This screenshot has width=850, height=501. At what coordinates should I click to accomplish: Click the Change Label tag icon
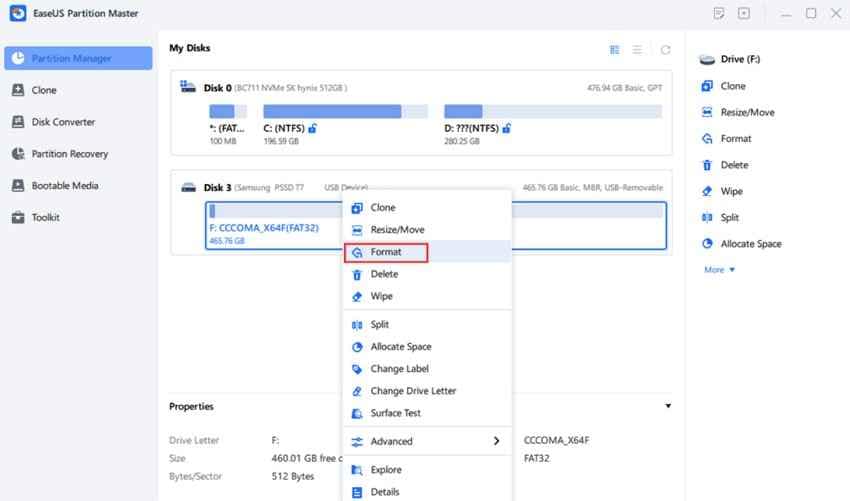[357, 369]
